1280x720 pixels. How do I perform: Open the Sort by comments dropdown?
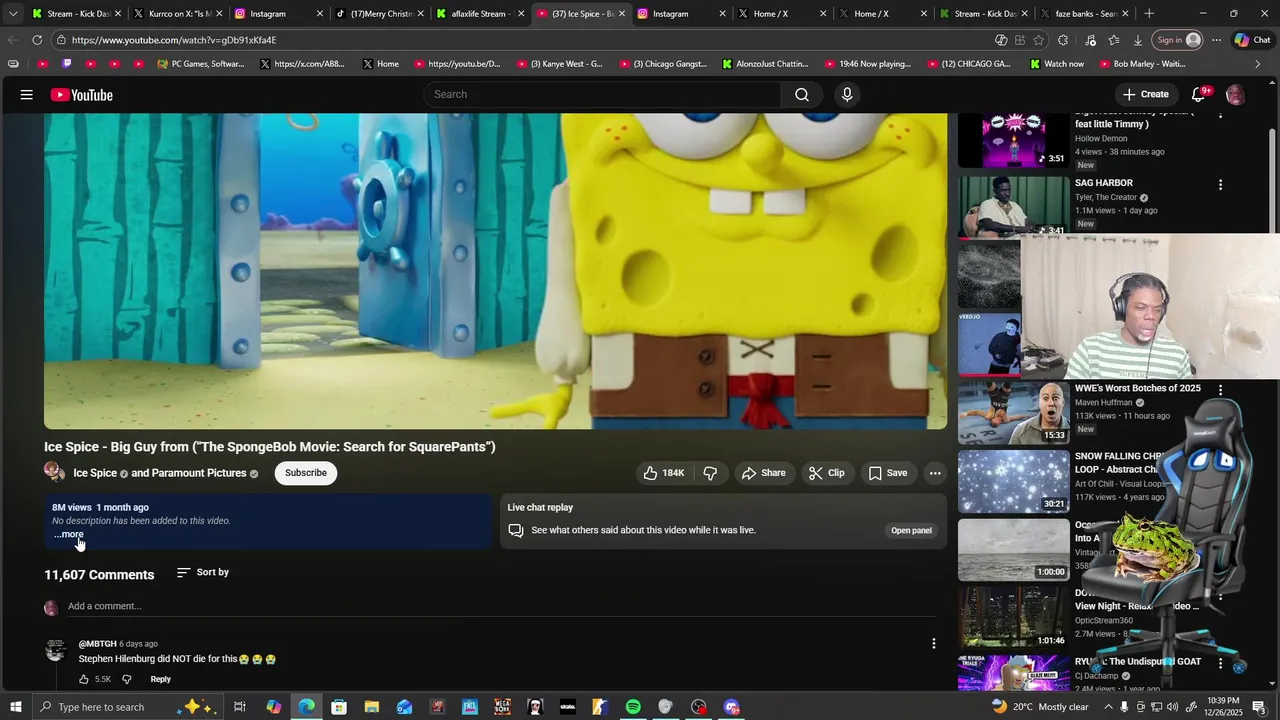click(x=203, y=573)
